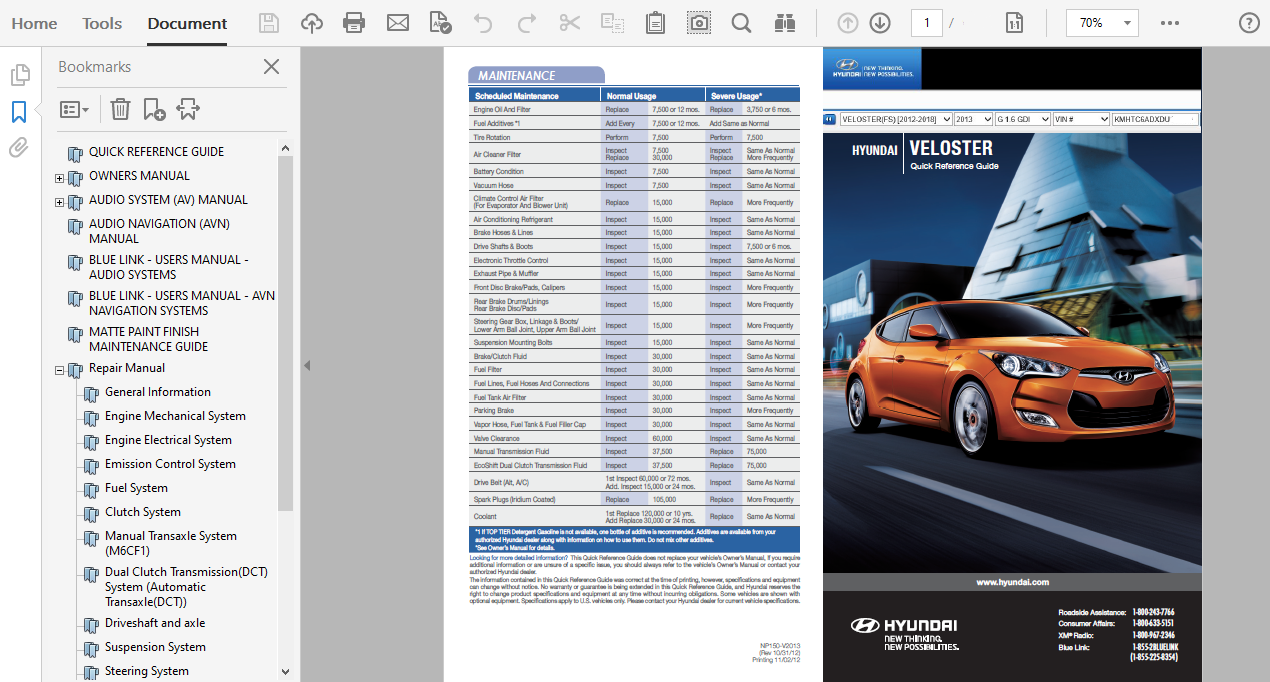1270x682 pixels.
Task: Open the BLUE LINK Audio Systems manual
Action: pos(180,267)
